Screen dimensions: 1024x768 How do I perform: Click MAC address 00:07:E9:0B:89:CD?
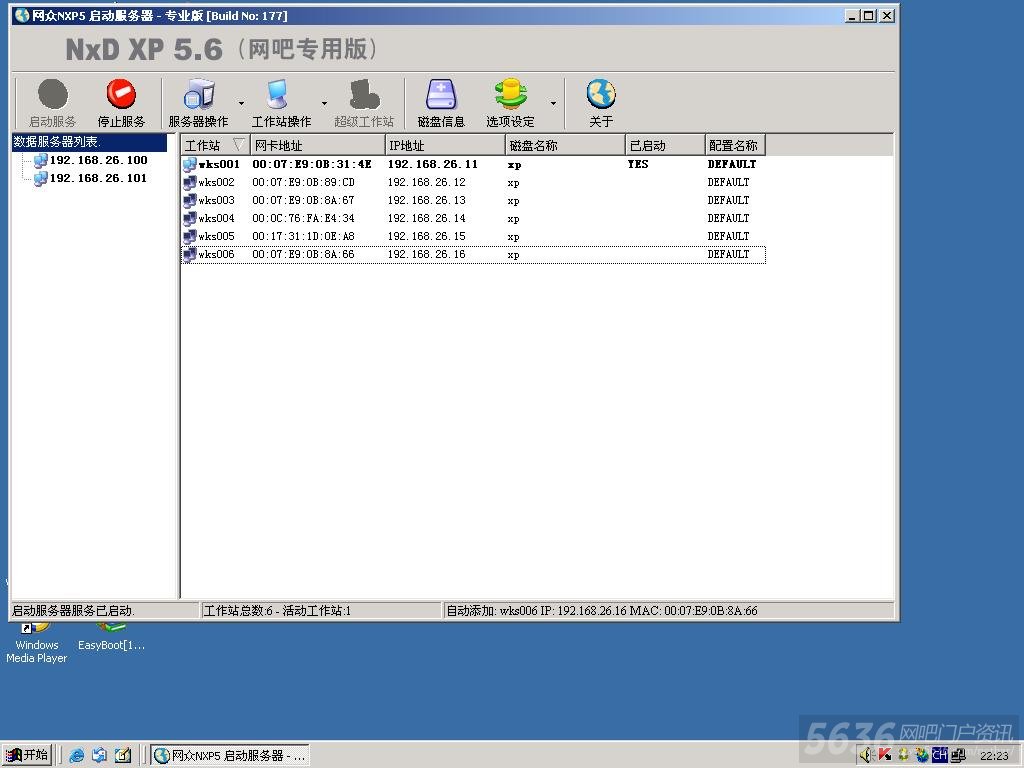tap(304, 182)
